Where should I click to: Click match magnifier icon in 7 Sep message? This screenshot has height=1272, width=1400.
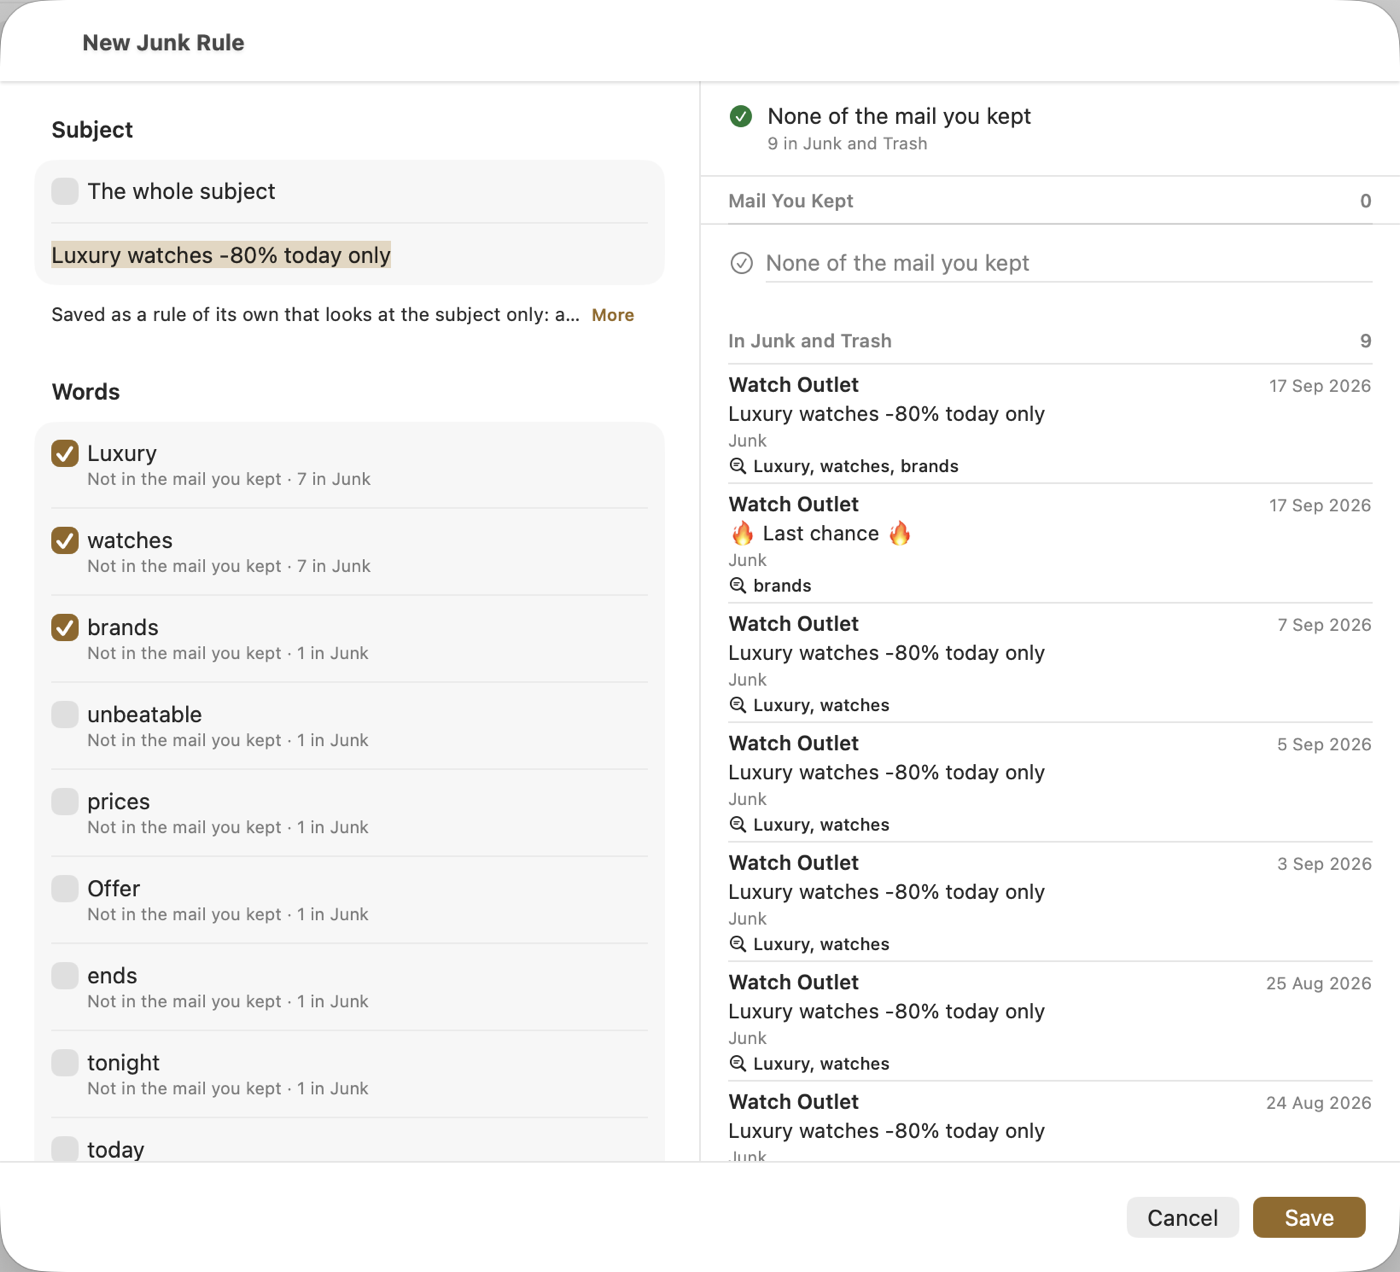(738, 705)
